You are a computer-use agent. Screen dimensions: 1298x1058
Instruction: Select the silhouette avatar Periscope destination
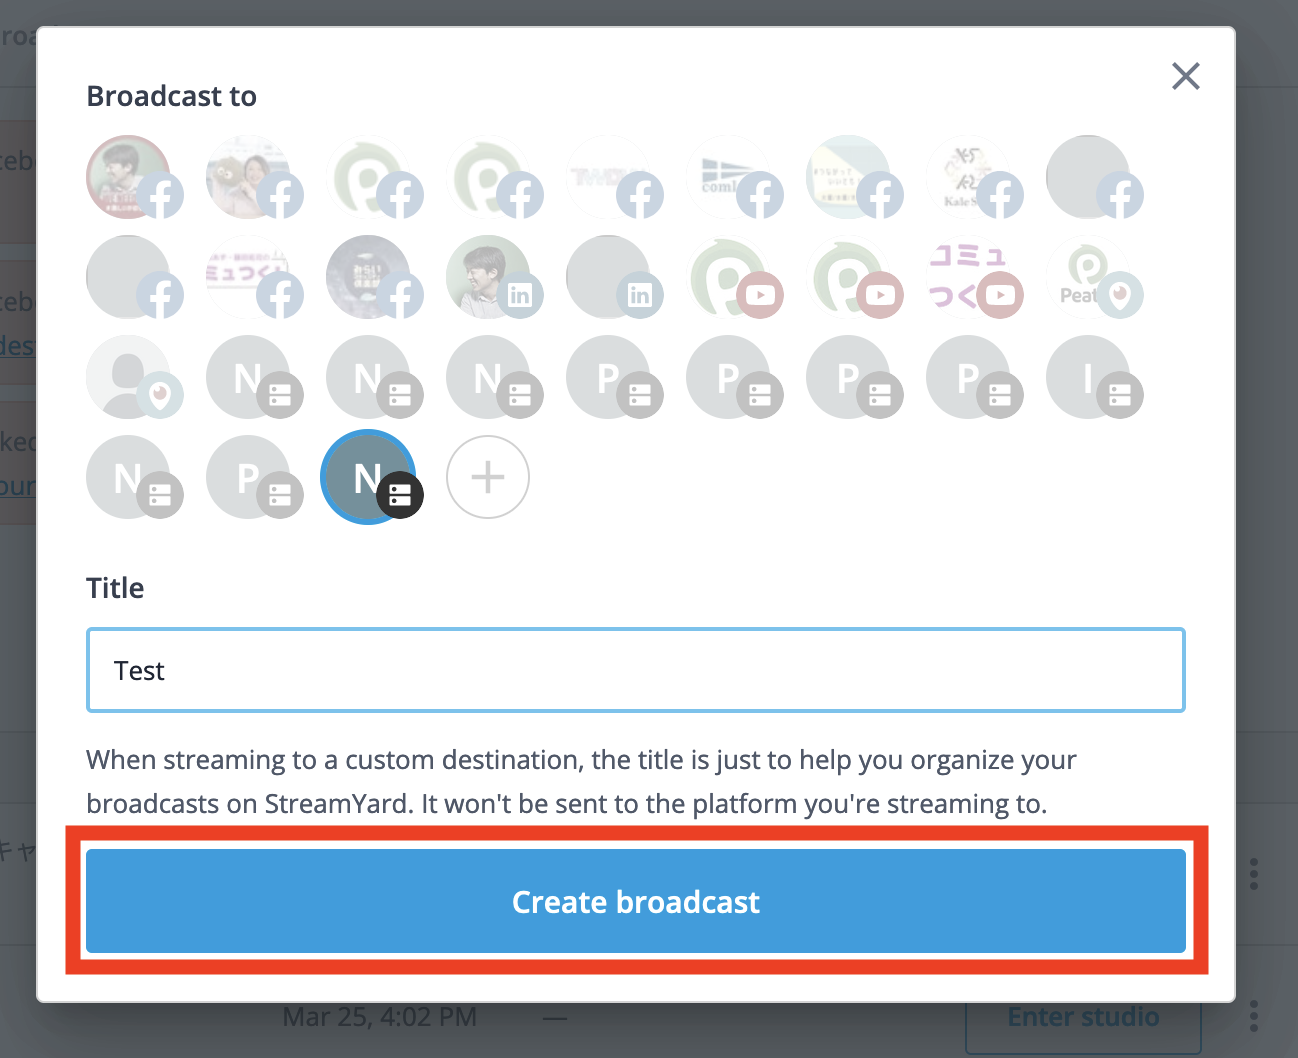click(129, 377)
